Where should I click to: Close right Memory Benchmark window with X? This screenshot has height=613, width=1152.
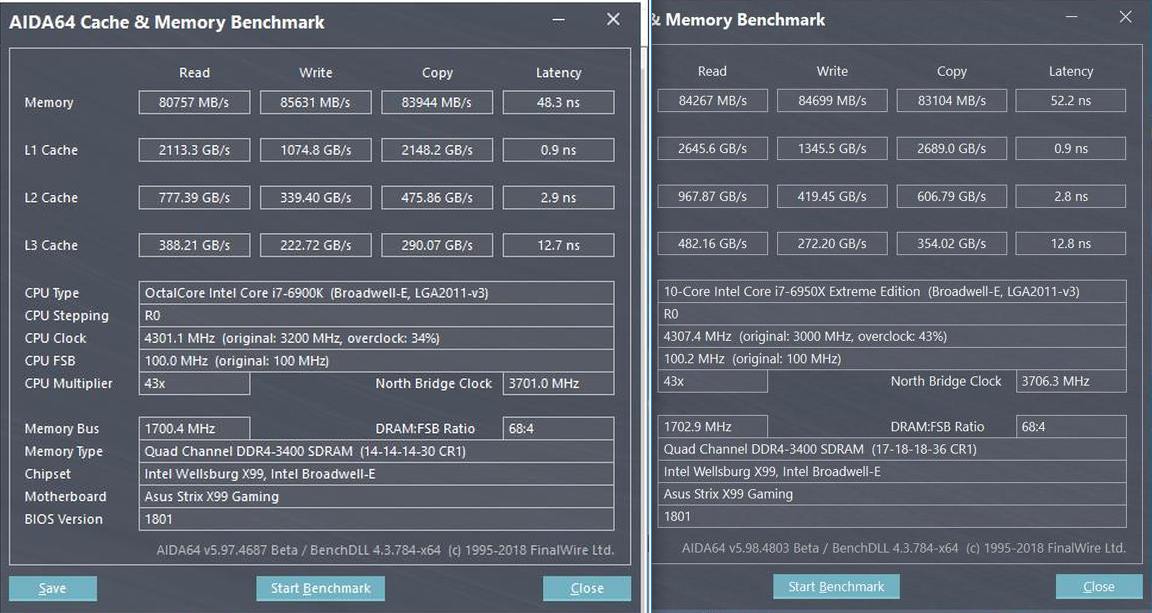[1126, 17]
